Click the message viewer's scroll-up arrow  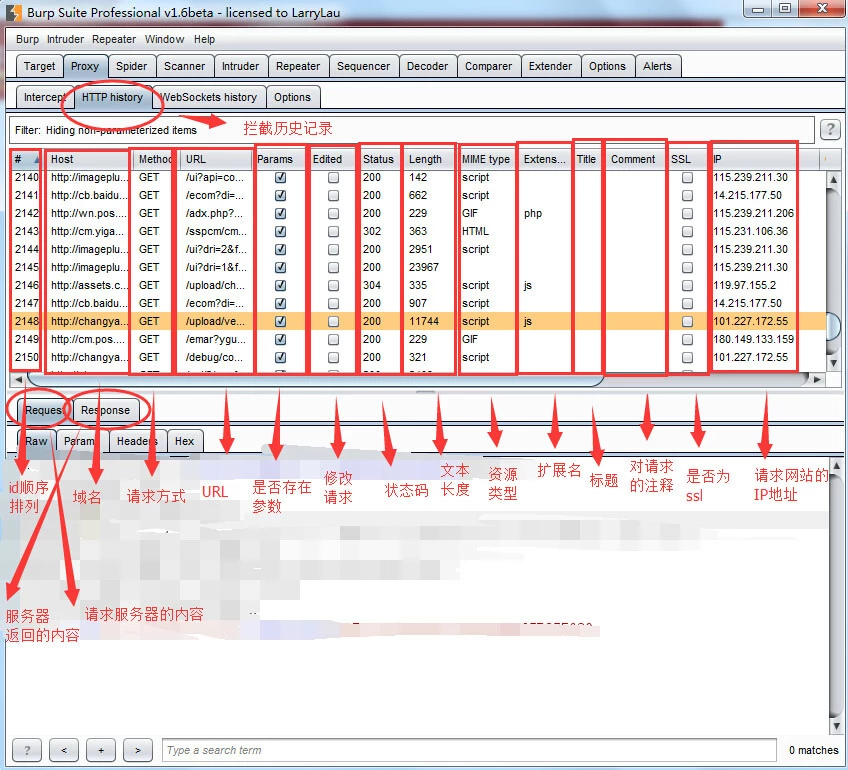coord(836,465)
